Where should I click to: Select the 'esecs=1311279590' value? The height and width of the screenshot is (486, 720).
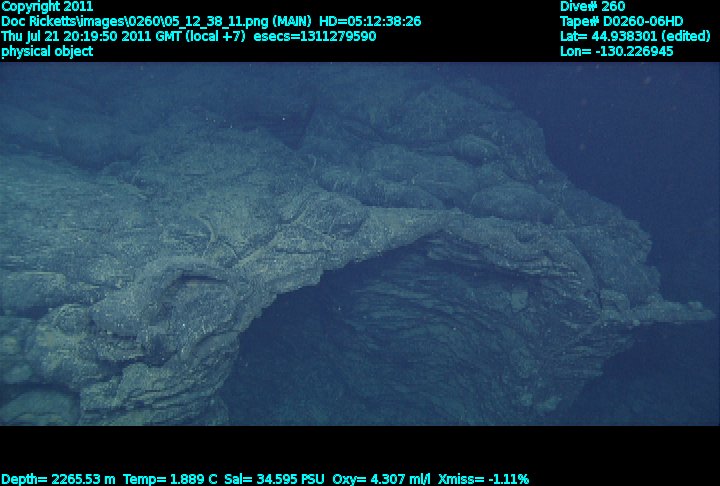pos(315,36)
